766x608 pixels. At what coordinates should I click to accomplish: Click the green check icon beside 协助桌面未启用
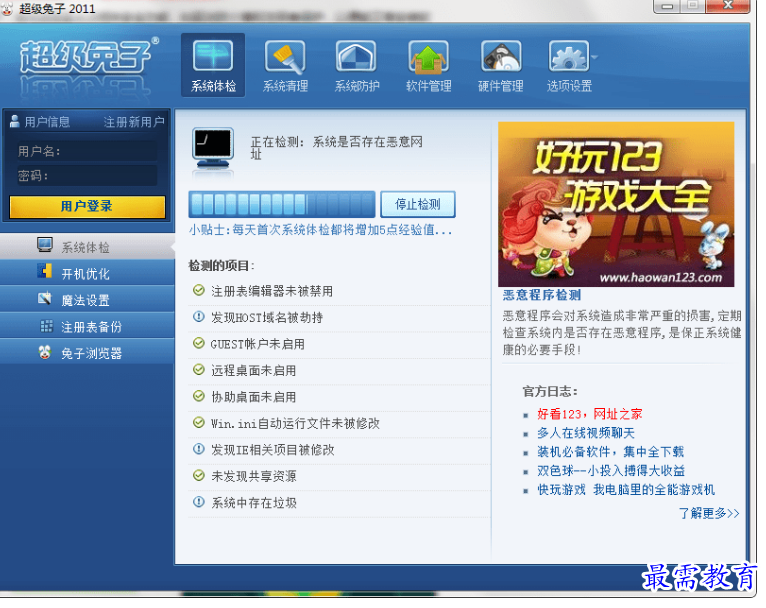click(199, 396)
